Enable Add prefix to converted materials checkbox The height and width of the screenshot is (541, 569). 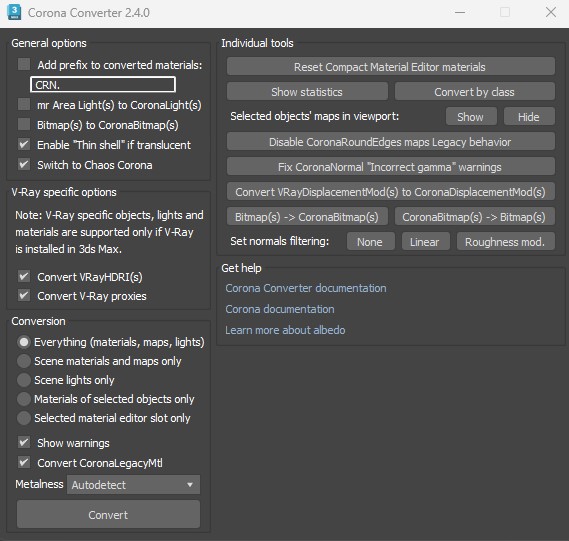pos(24,65)
